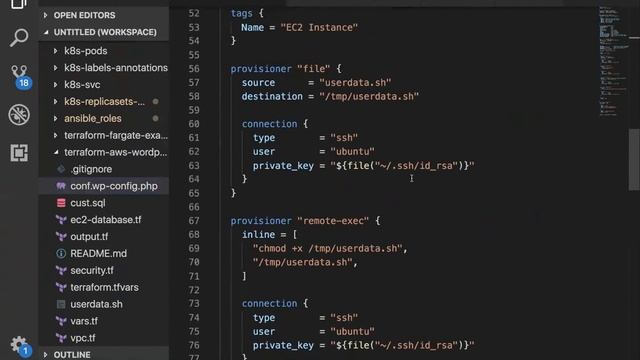Click 'provisioner "remote-exec"' on line 67

coord(300,221)
